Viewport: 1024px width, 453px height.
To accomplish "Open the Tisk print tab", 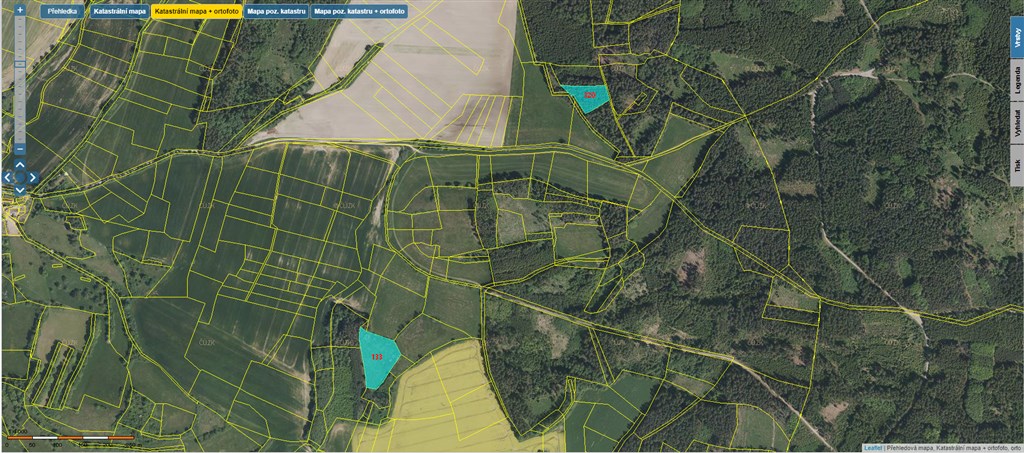I will (x=1016, y=166).
